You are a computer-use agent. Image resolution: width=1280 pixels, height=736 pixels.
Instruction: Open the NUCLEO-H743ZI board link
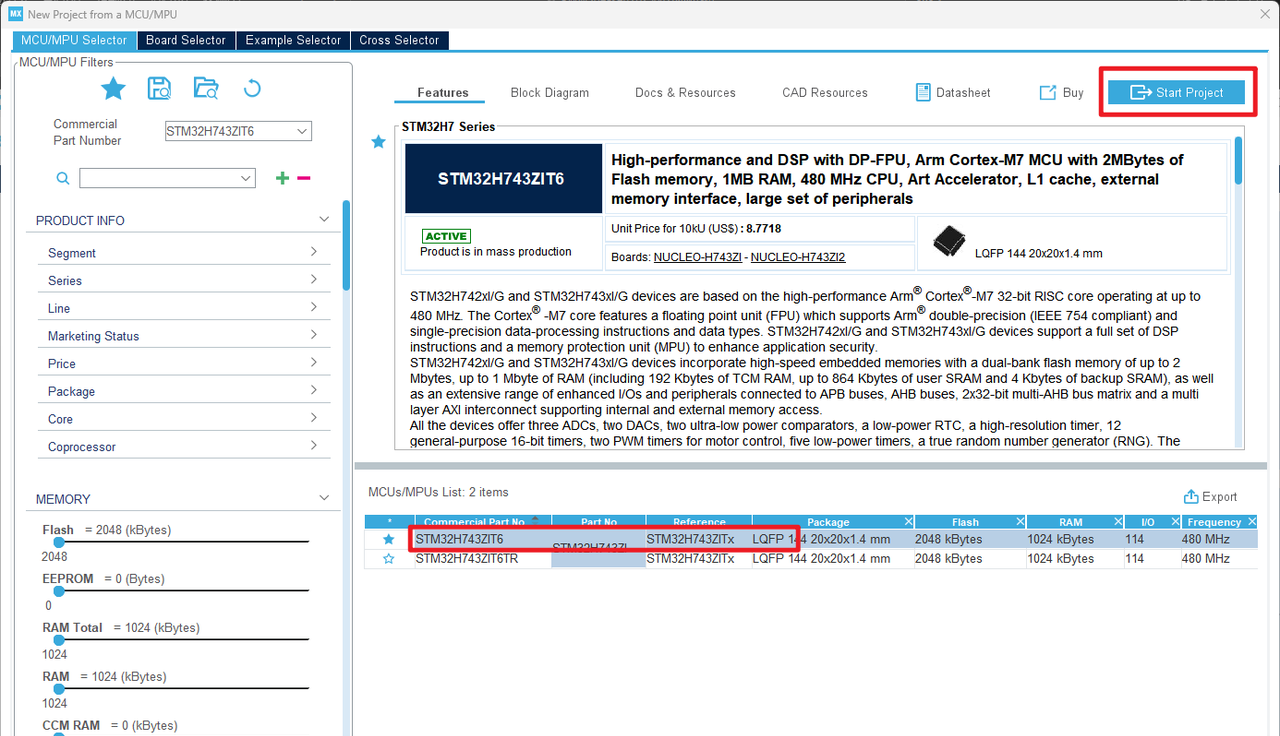pyautogui.click(x=698, y=257)
